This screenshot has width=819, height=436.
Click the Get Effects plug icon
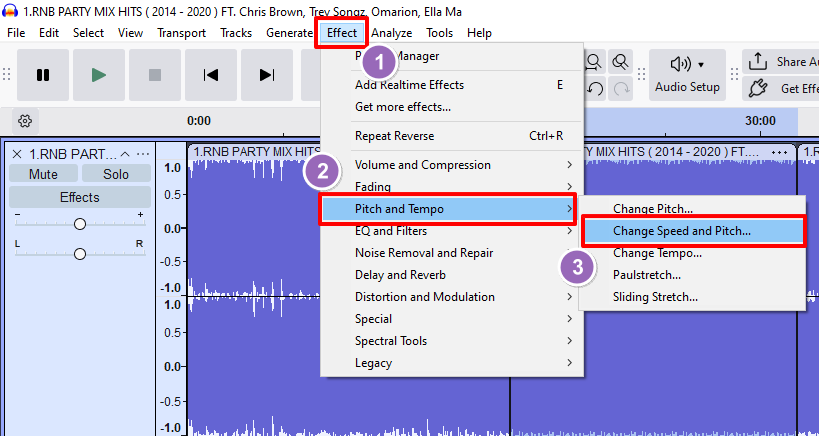(x=757, y=88)
